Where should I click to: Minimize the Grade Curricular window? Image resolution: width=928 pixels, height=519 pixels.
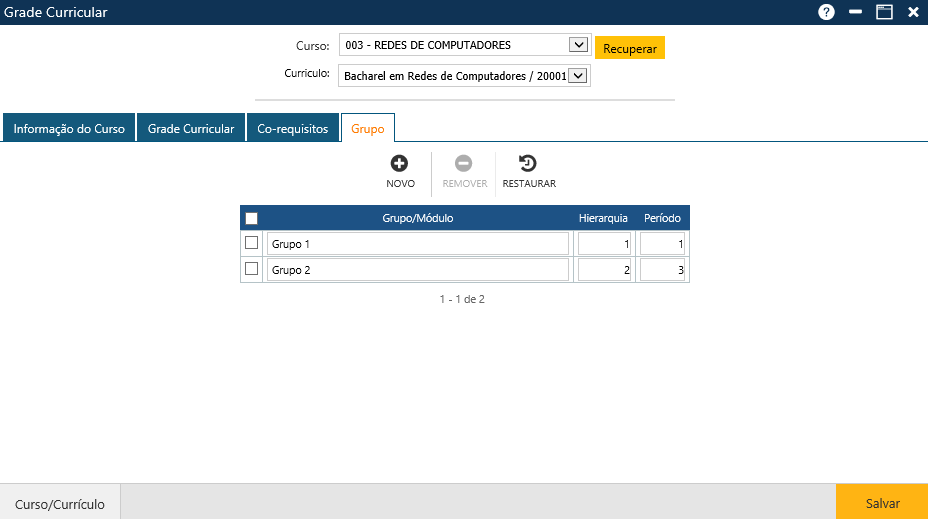tap(855, 12)
